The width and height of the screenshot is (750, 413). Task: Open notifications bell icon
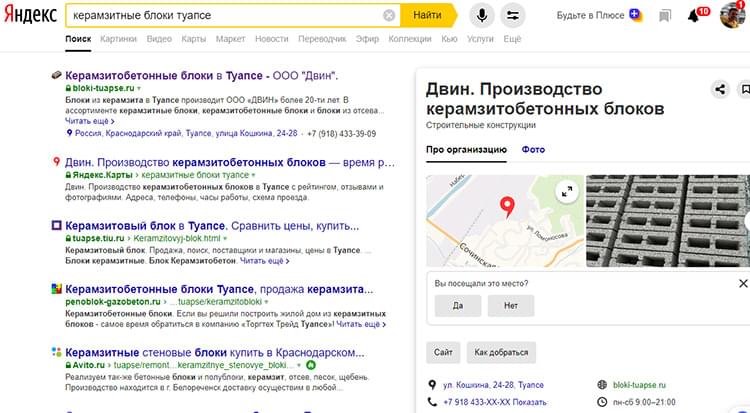point(693,16)
